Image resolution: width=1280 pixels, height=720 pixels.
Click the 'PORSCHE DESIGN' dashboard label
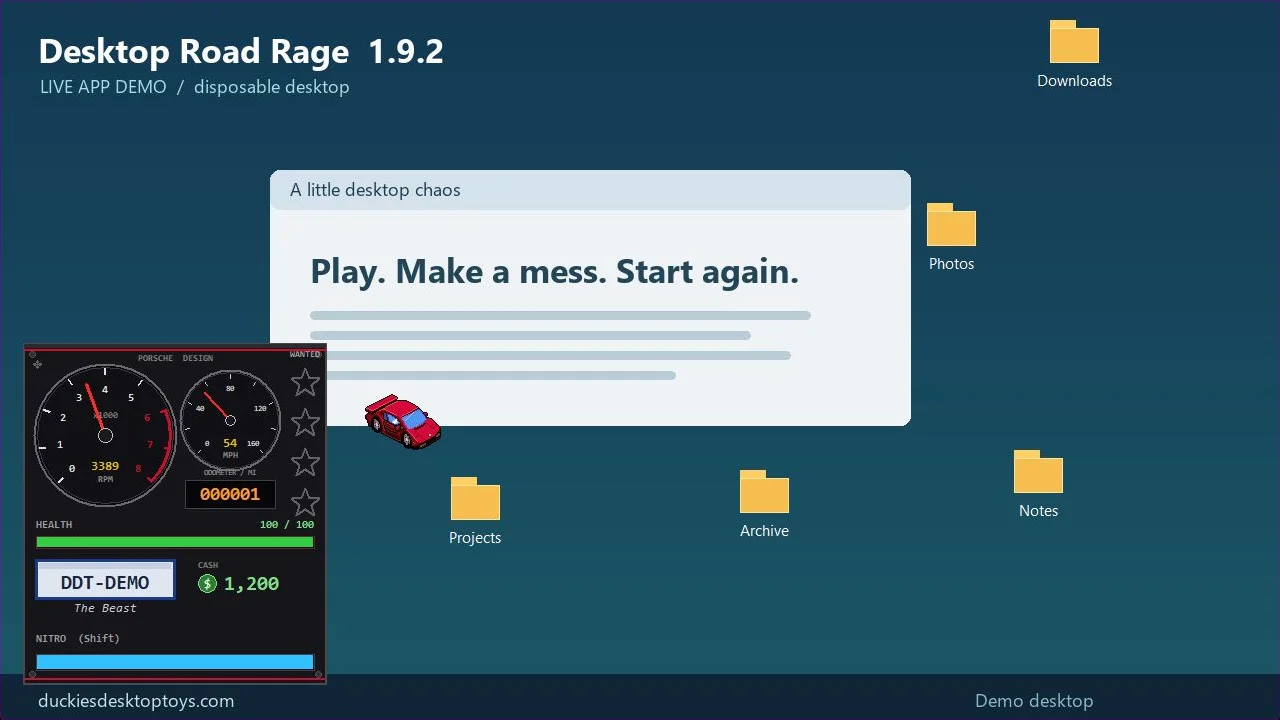tap(175, 358)
